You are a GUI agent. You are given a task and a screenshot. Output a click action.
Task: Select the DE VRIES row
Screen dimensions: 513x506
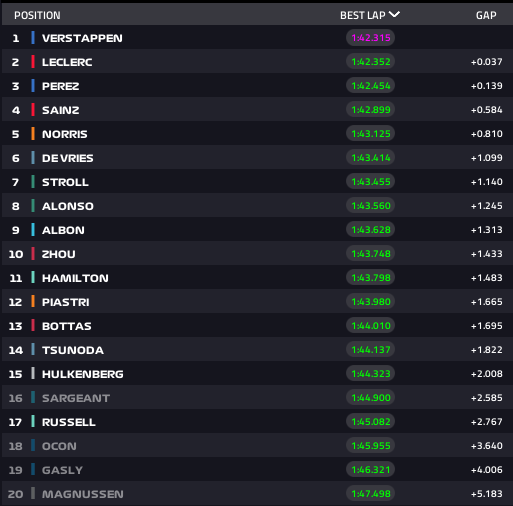257,158
